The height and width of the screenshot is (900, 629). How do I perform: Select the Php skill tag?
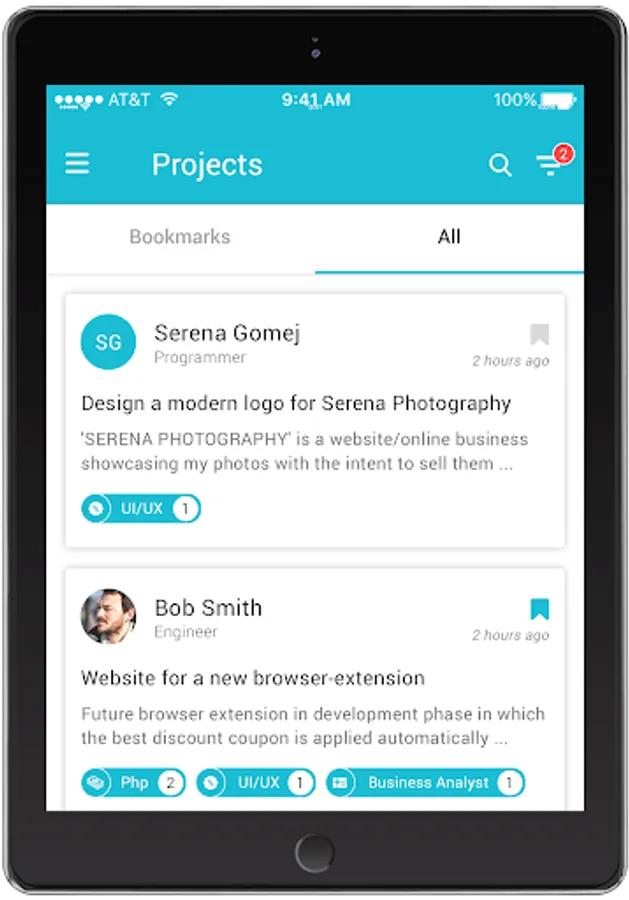[x=134, y=782]
